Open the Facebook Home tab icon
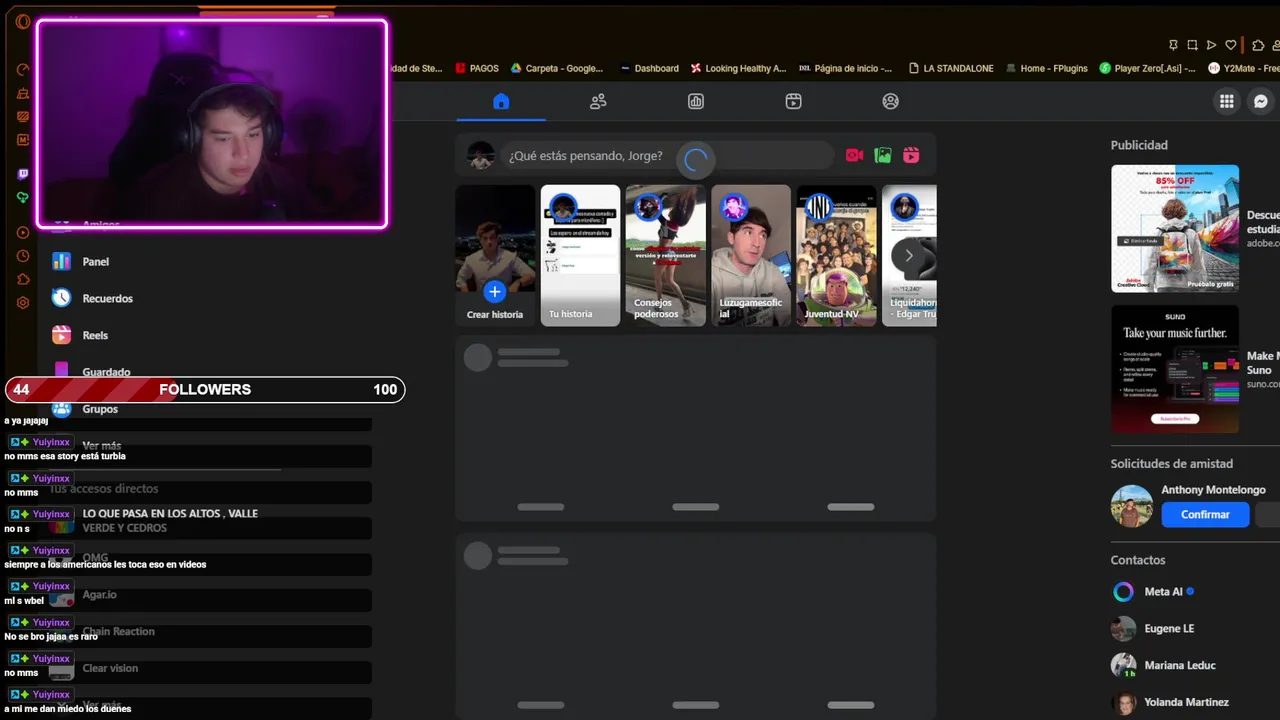This screenshot has height=720, width=1280. pos(501,101)
